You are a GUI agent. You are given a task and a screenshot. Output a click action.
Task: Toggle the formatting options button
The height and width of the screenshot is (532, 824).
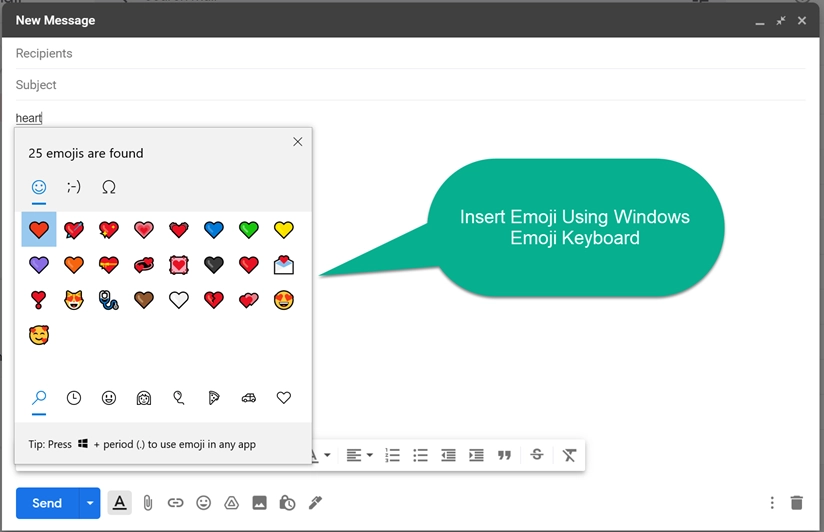coord(119,503)
